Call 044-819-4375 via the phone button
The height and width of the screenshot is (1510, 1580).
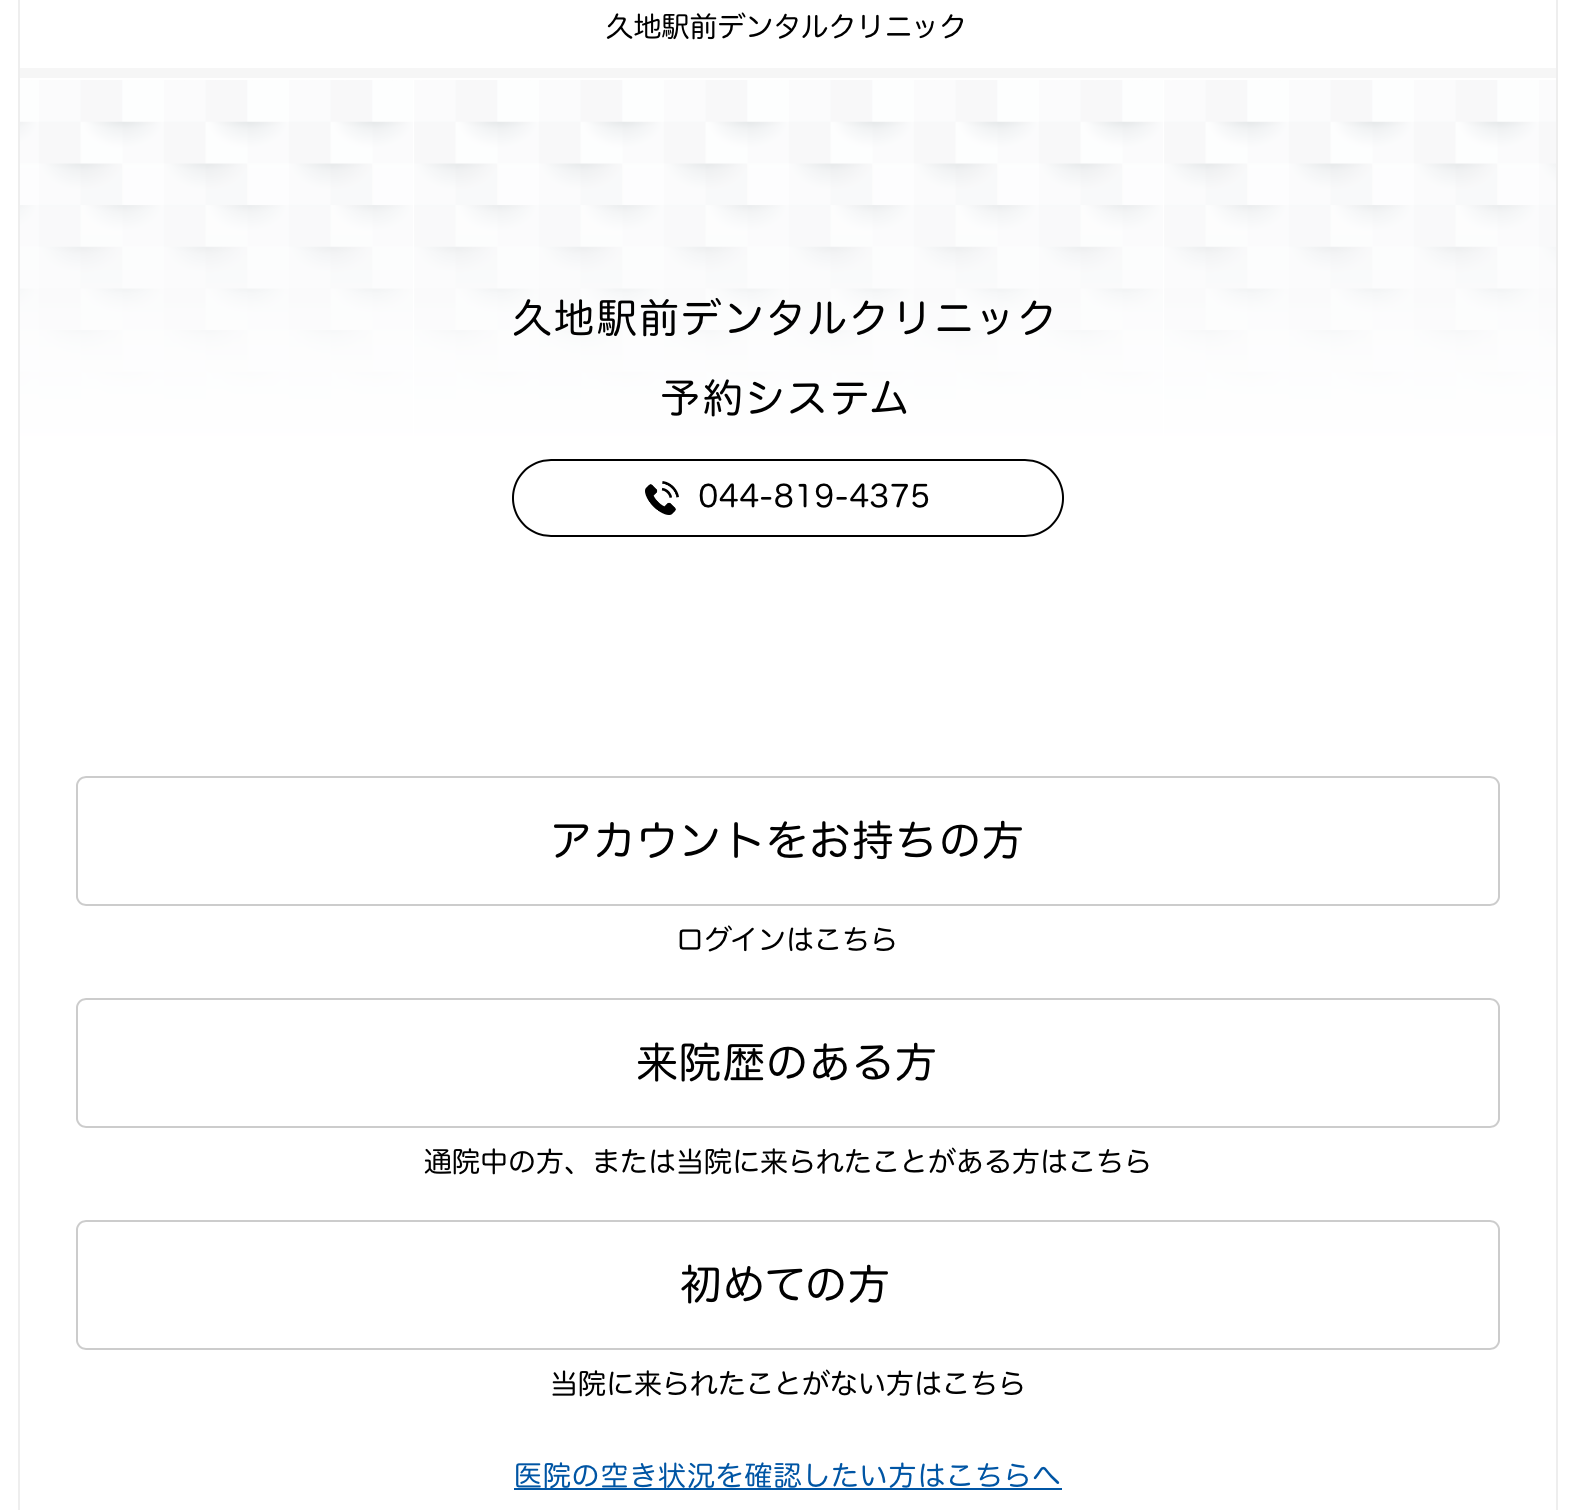click(x=788, y=497)
